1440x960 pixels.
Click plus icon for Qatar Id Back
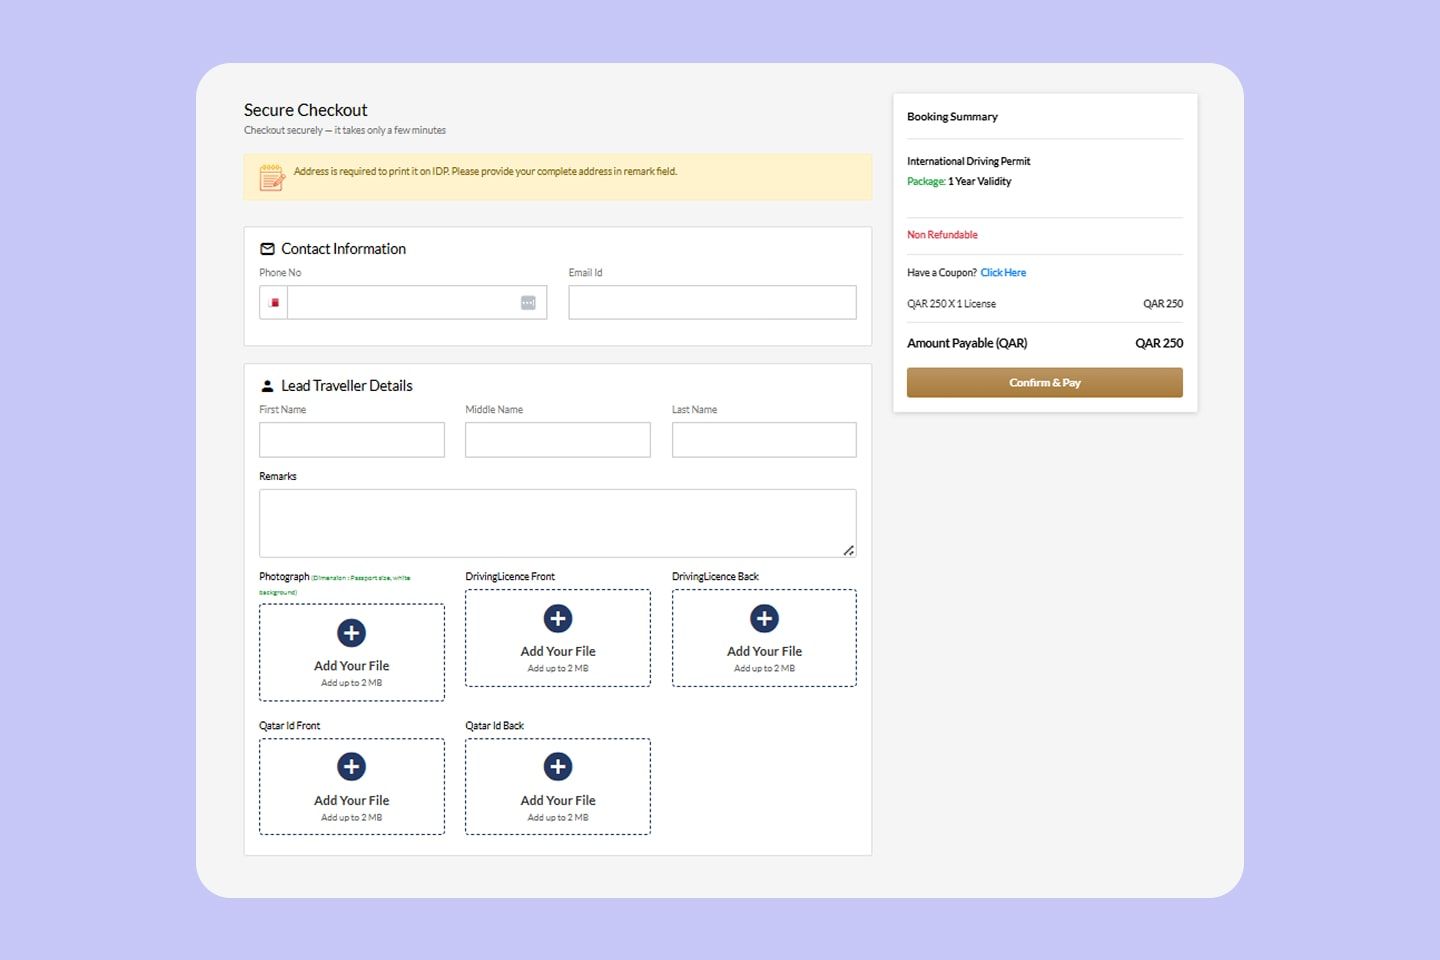558,767
